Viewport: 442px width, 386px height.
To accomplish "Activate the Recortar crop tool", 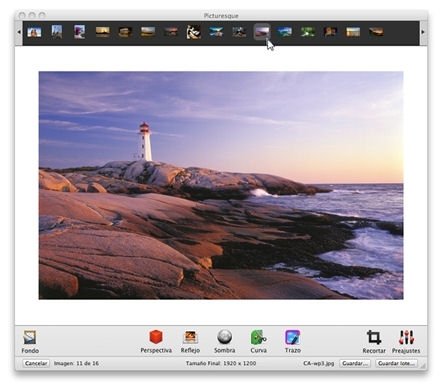I will click(x=374, y=342).
